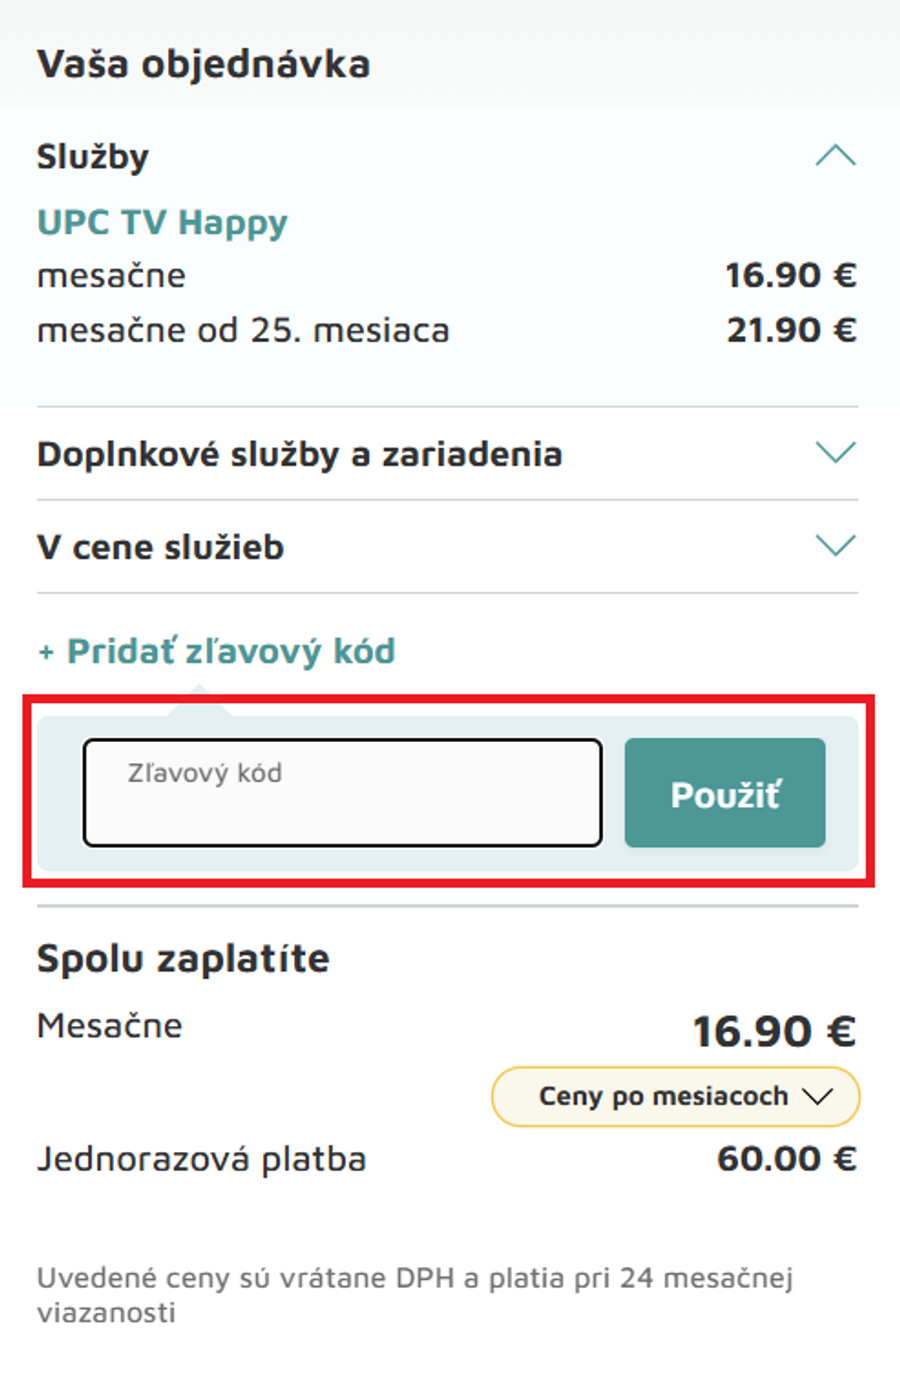The width and height of the screenshot is (900, 1391).
Task: Click the upward arrow icon next to Služby
Action: tap(836, 155)
